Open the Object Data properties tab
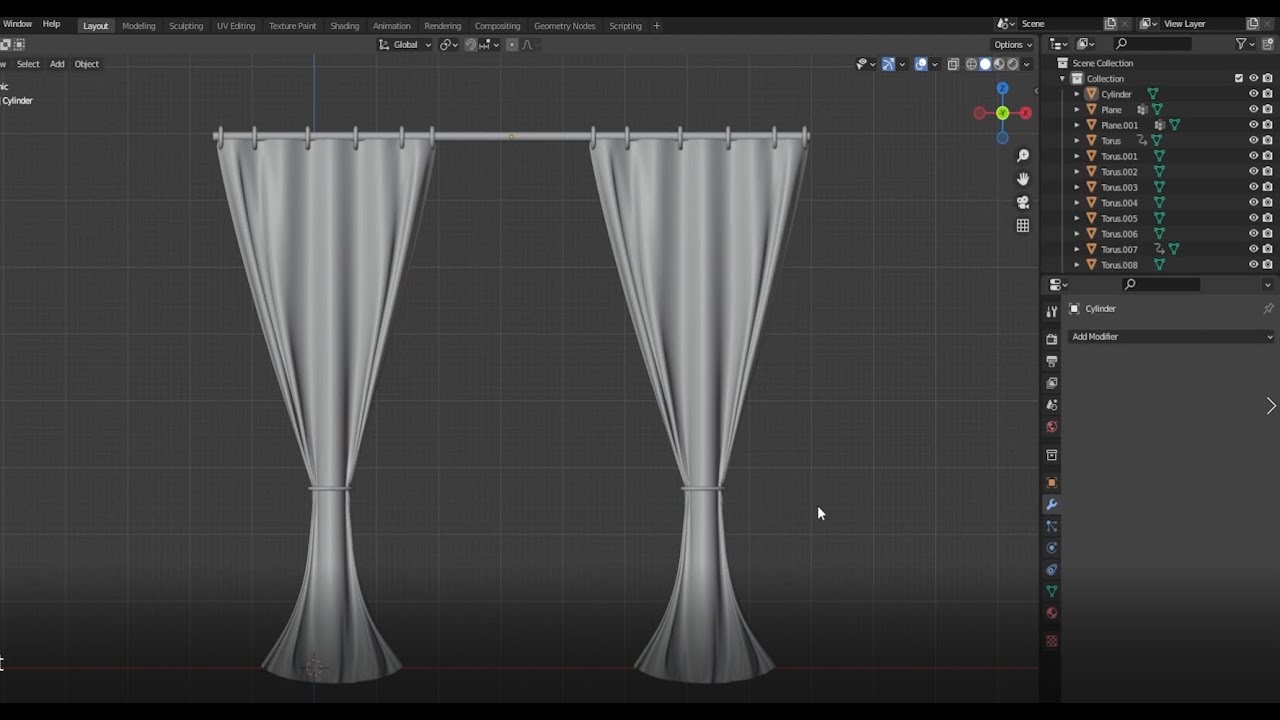The image size is (1280, 720). 1051,591
